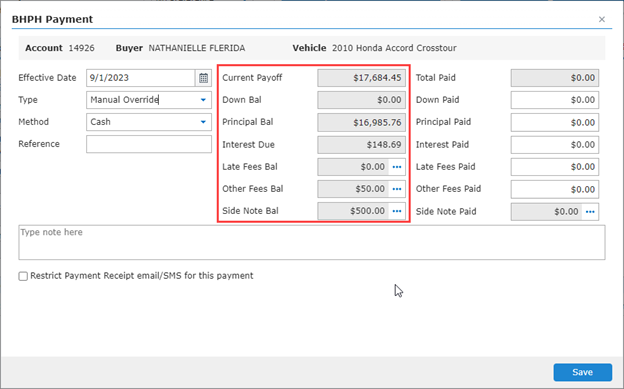Image resolution: width=624 pixels, height=389 pixels.
Task: Expand the Type dropdown arrow
Action: 203,100
